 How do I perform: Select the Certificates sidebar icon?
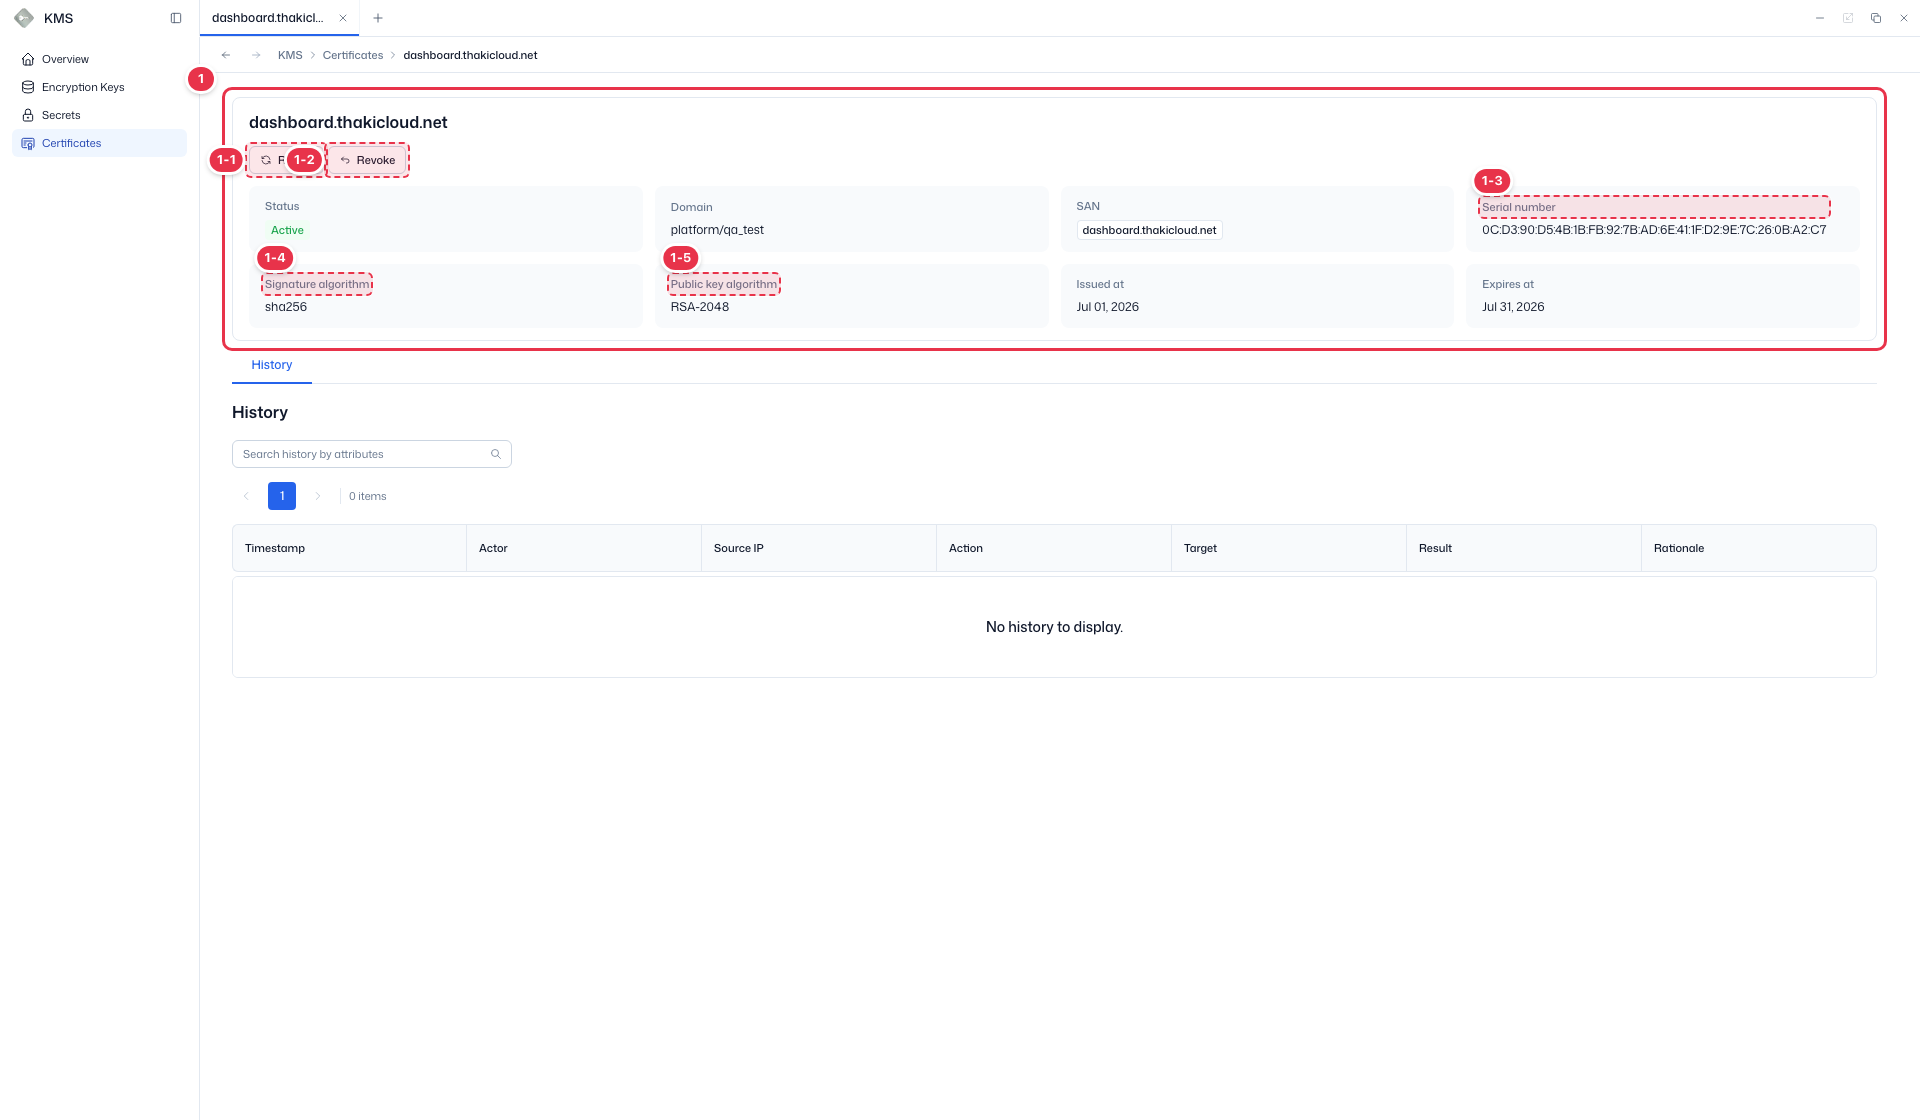pyautogui.click(x=28, y=143)
